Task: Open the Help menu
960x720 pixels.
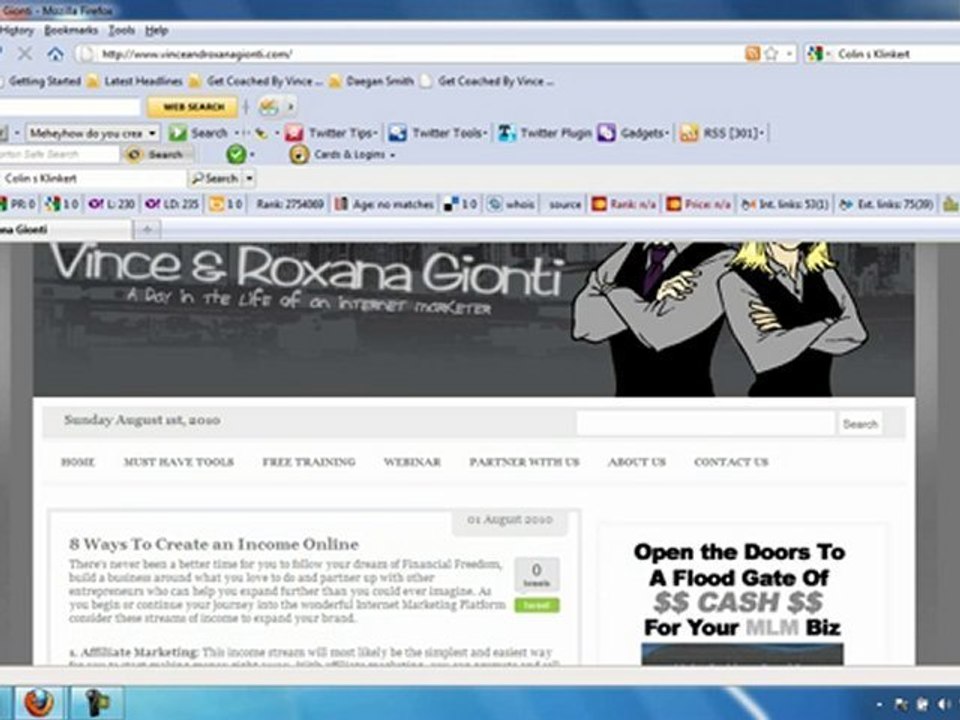Action: 156,30
